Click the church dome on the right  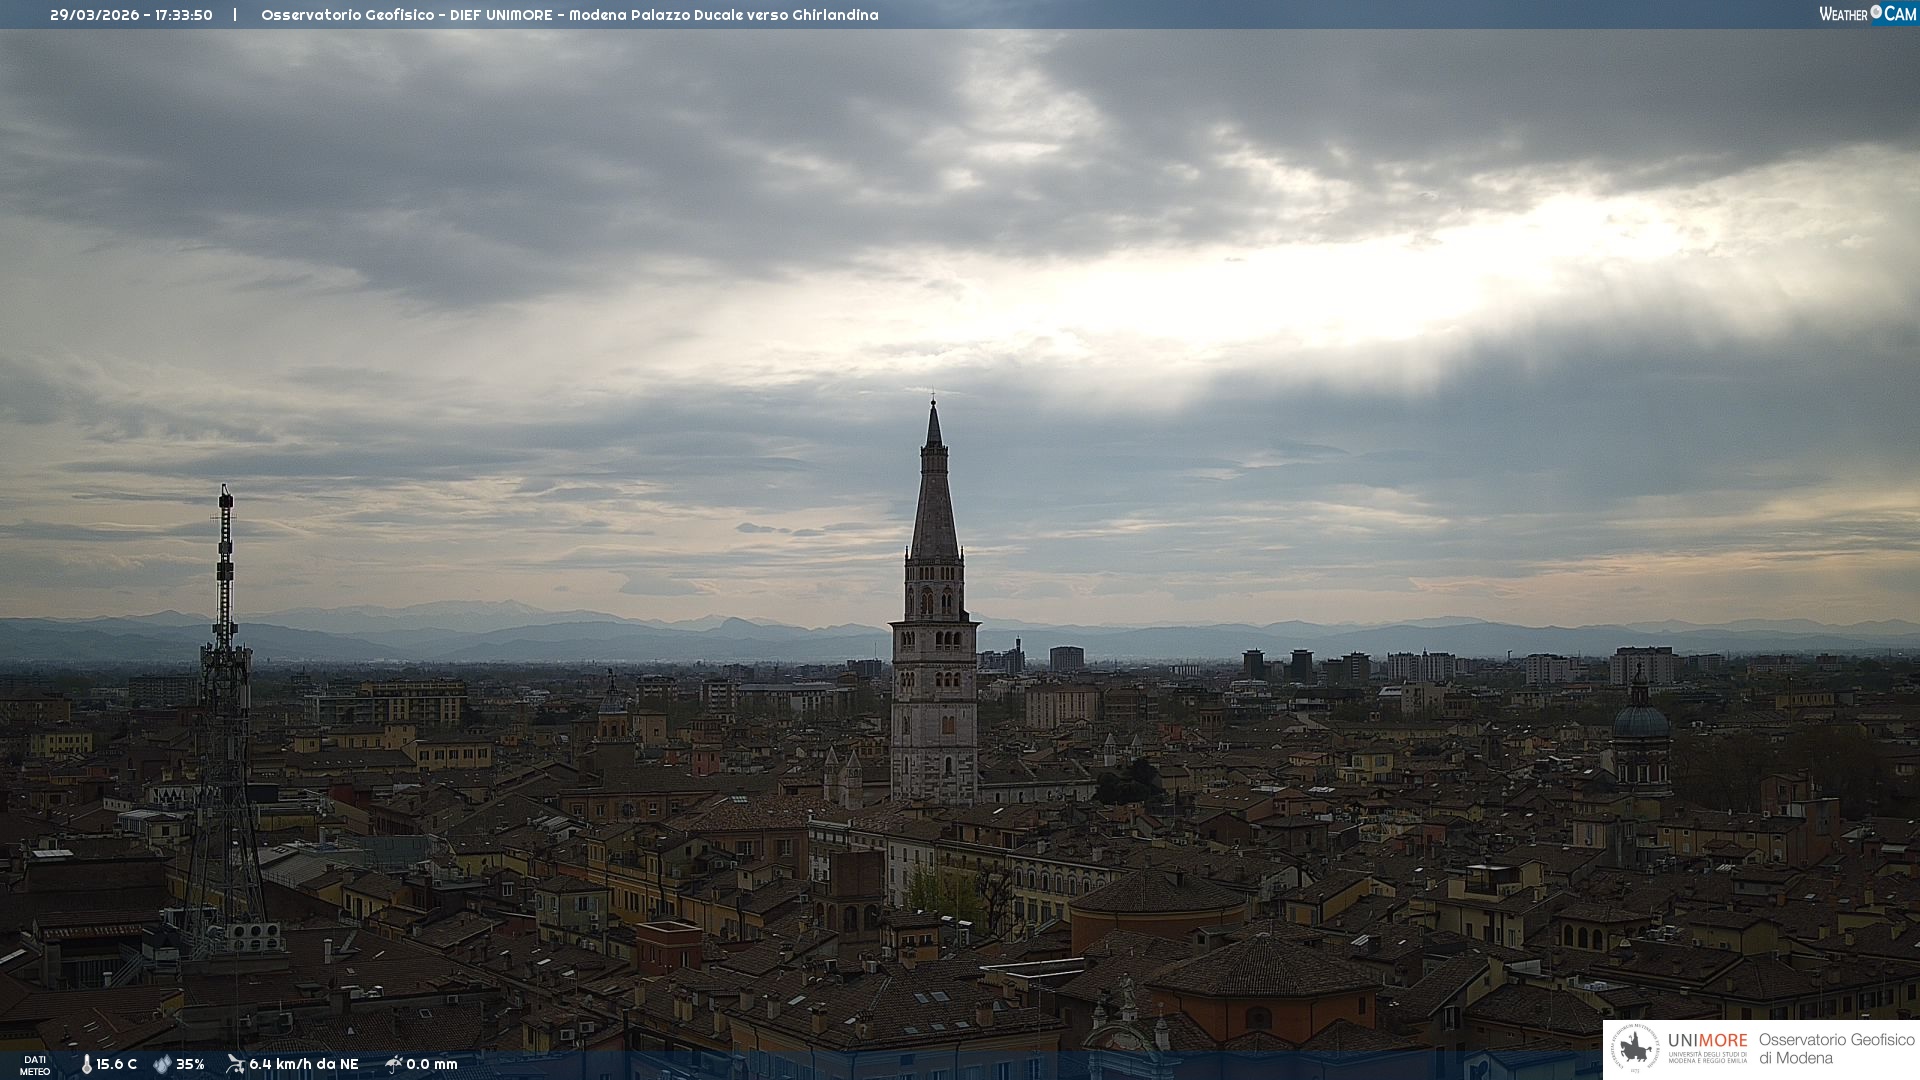(x=1640, y=720)
